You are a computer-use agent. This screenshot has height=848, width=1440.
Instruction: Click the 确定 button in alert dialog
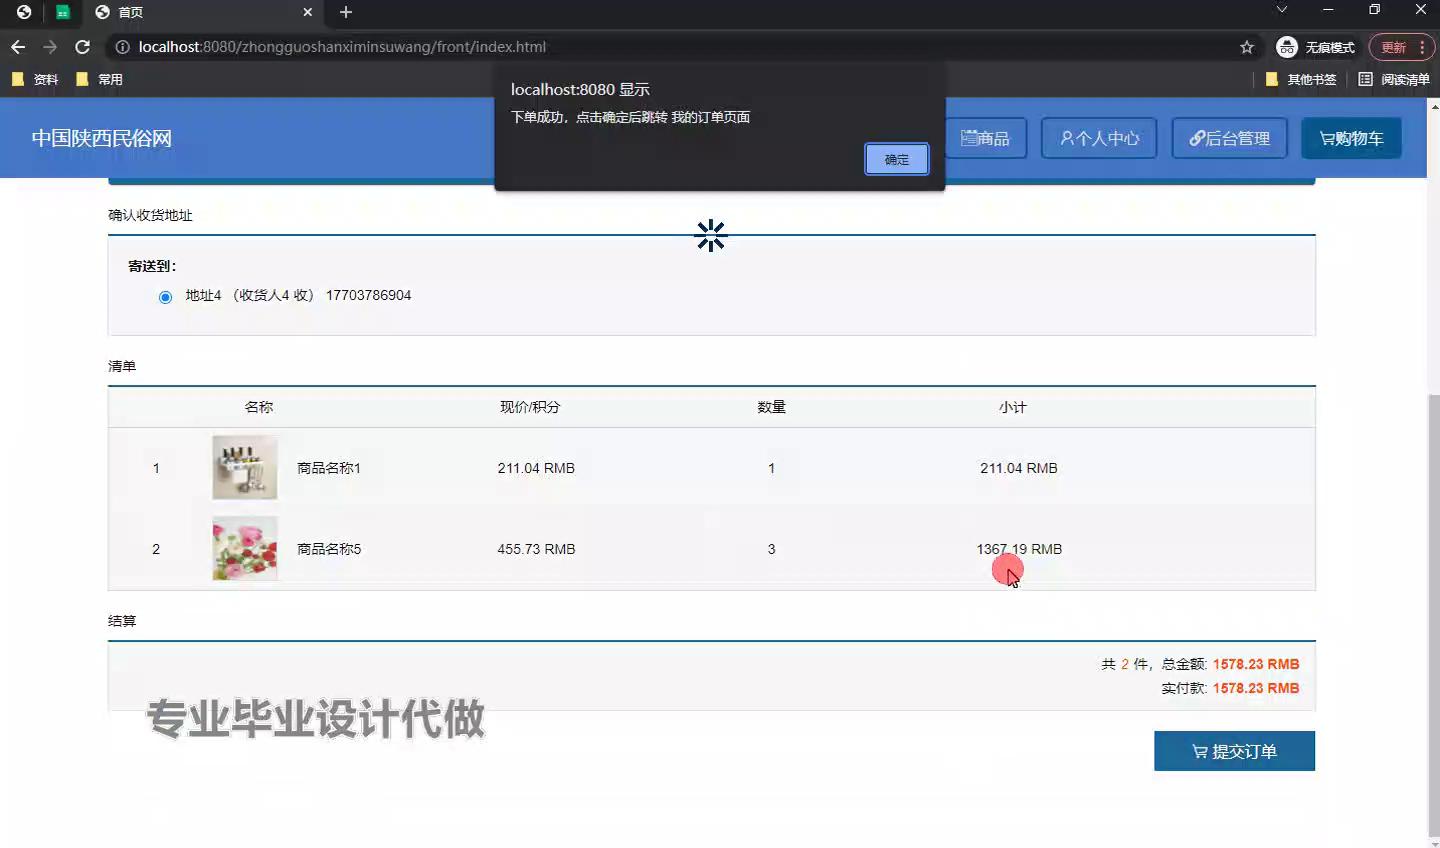tap(896, 159)
